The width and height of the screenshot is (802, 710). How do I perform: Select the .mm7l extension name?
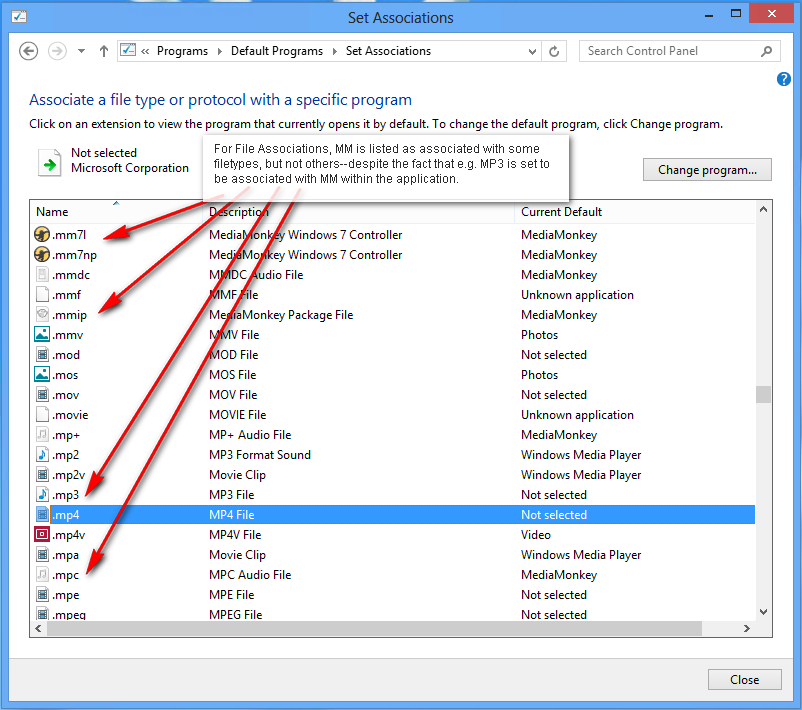(69, 235)
